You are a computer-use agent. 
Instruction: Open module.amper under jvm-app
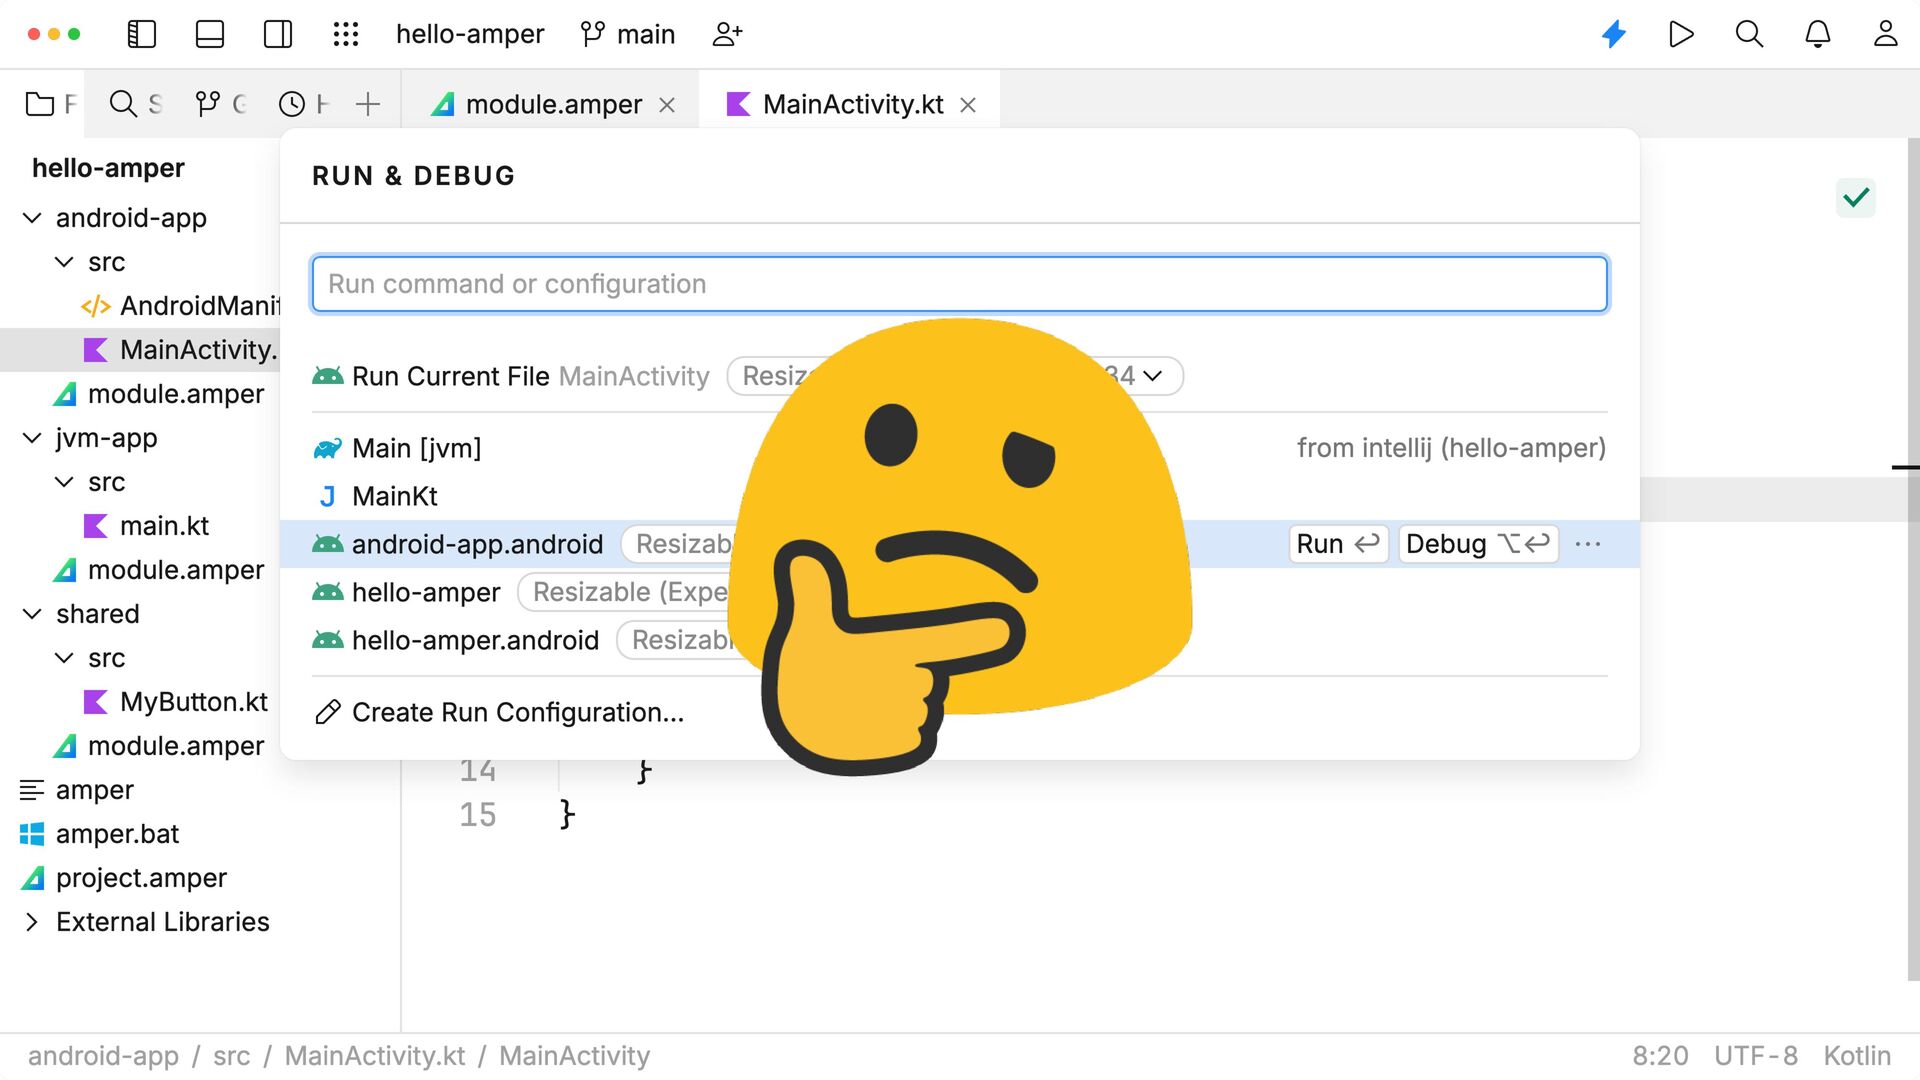(x=159, y=570)
